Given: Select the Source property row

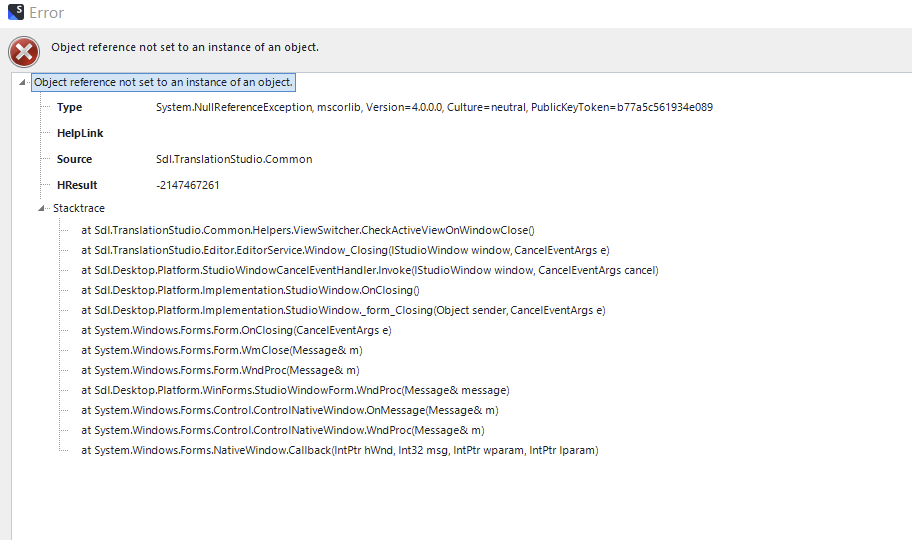Looking at the screenshot, I should click(184, 159).
